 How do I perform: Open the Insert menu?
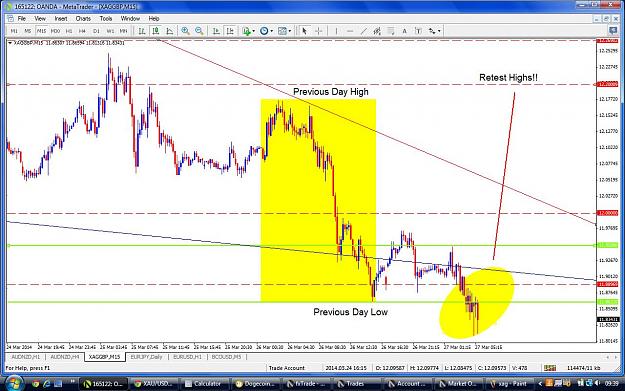coord(61,18)
